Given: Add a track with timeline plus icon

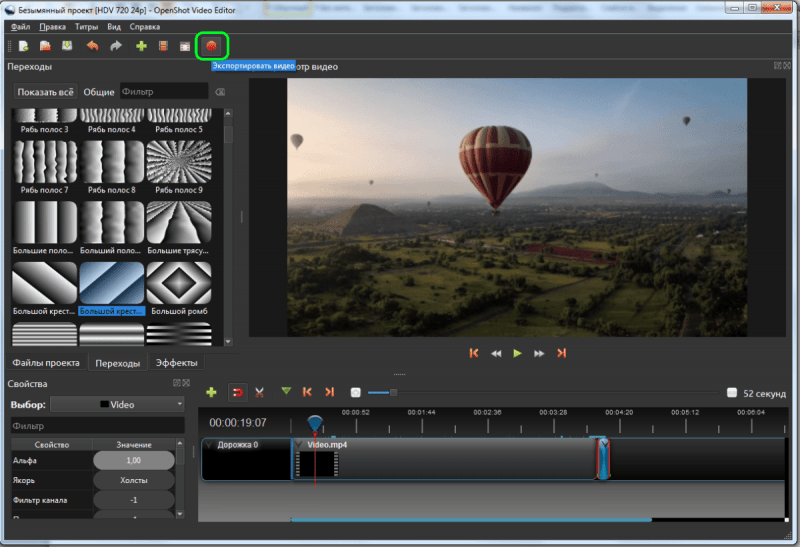Looking at the screenshot, I should tap(211, 392).
